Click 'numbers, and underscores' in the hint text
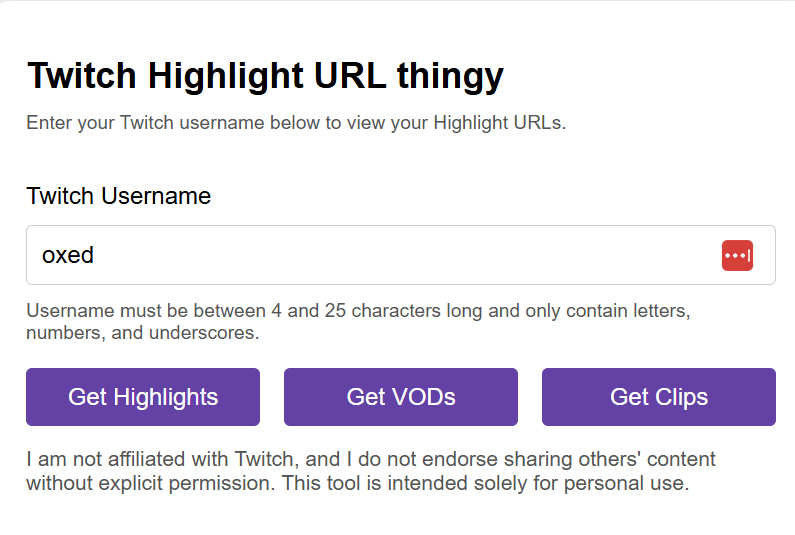The width and height of the screenshot is (795, 535). click(143, 333)
